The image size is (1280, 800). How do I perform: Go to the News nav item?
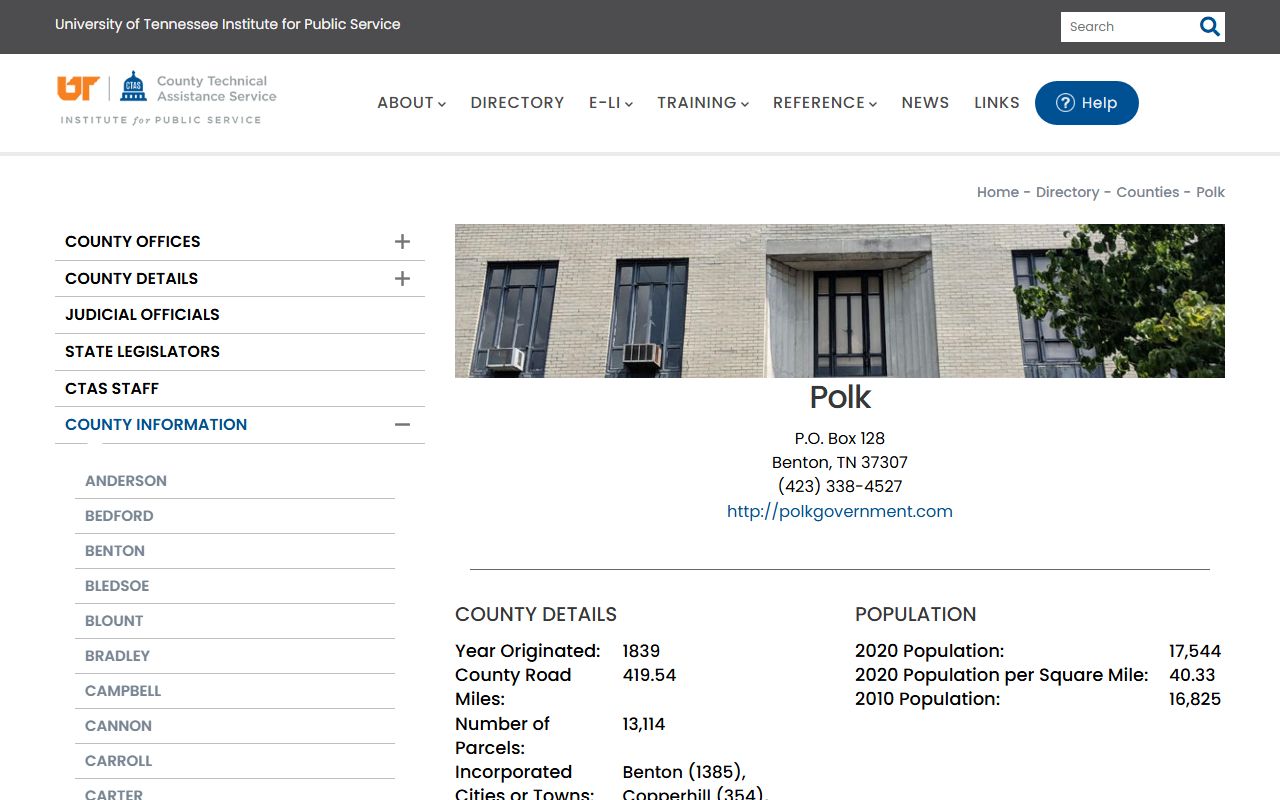point(925,103)
